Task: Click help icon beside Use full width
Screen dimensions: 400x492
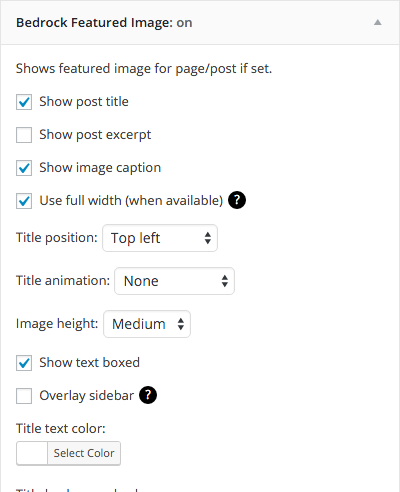Action: pos(237,200)
